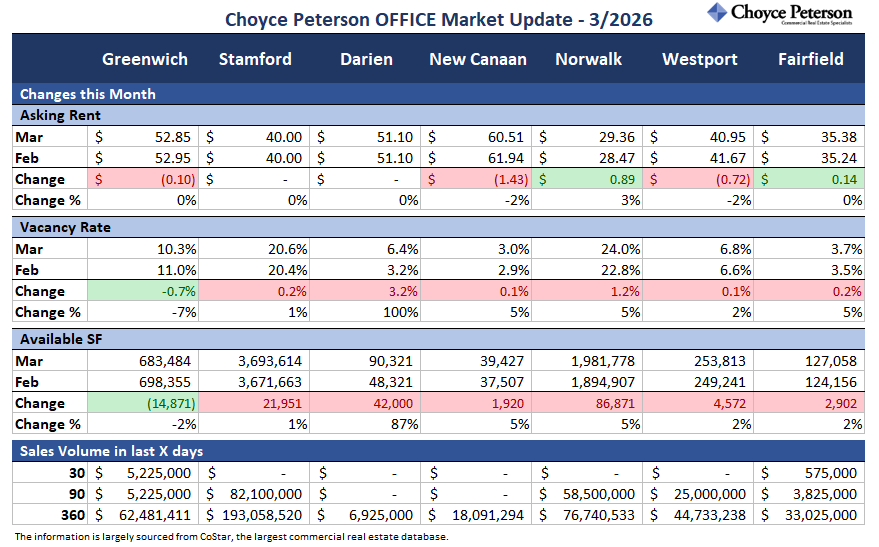Select the Fairfield column header
The width and height of the screenshot is (879, 547).
tap(811, 59)
